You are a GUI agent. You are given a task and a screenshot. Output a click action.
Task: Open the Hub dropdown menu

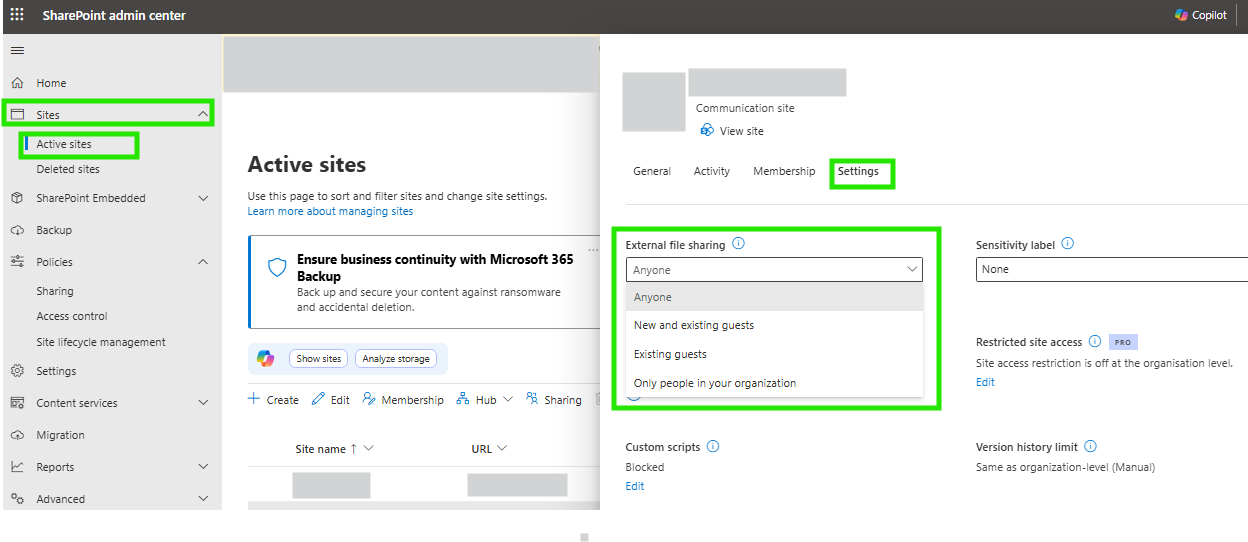pyautogui.click(x=485, y=399)
